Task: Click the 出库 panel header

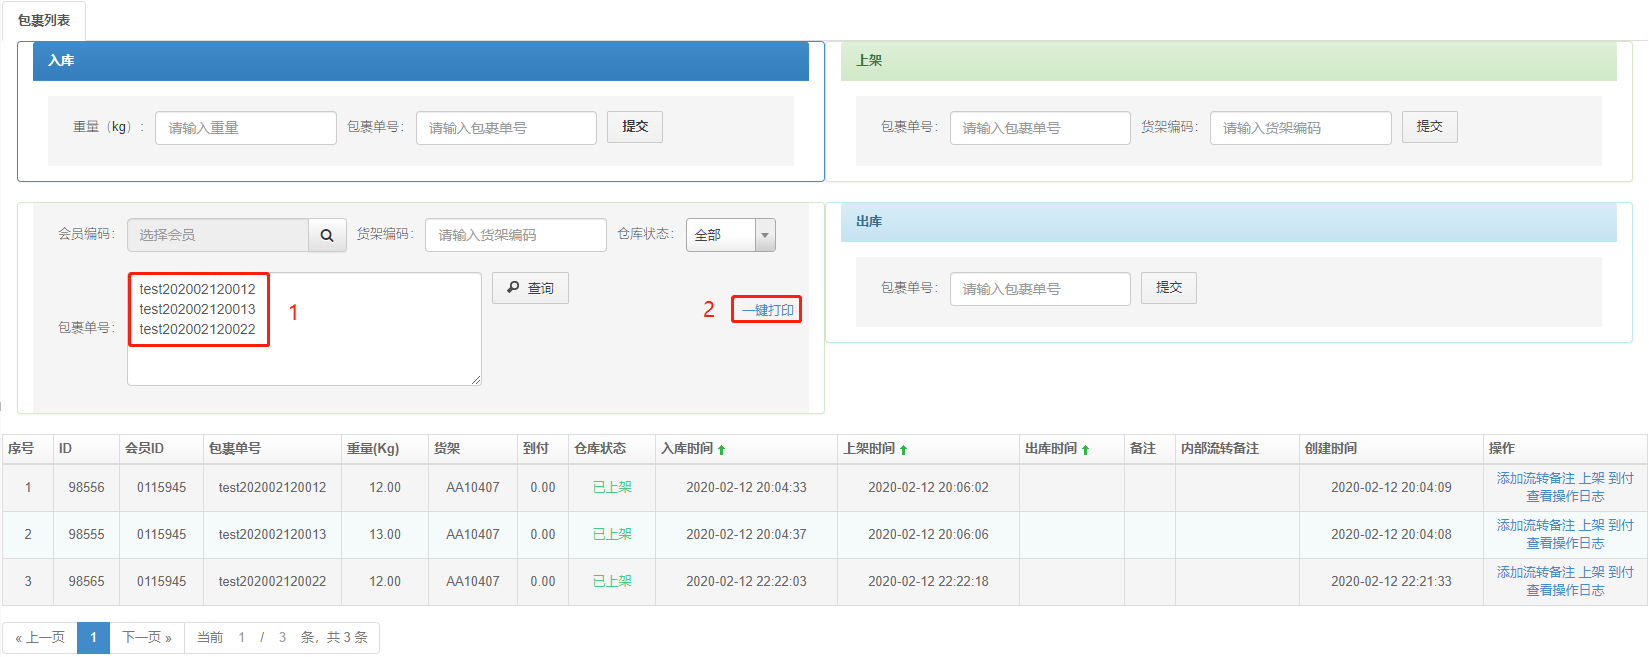Action: [1229, 222]
